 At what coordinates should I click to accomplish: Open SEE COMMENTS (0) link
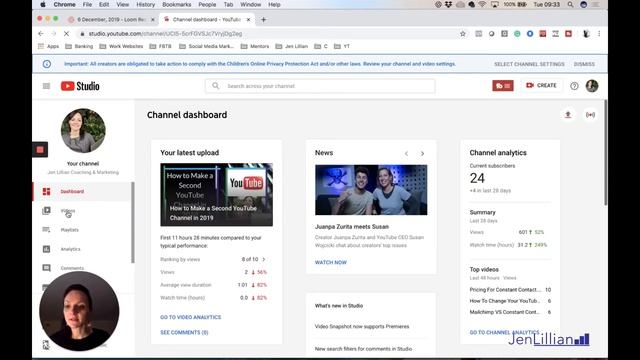click(184, 333)
